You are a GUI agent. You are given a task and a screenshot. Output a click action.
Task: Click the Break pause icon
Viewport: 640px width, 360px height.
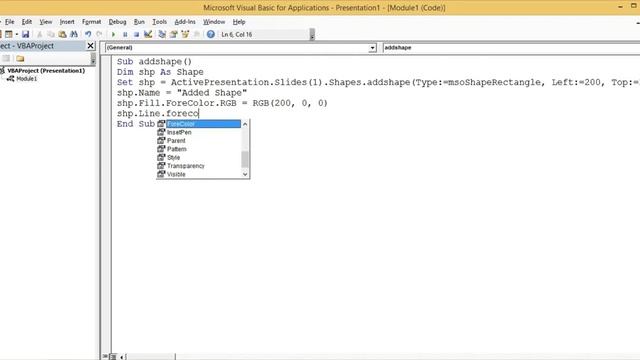125,34
